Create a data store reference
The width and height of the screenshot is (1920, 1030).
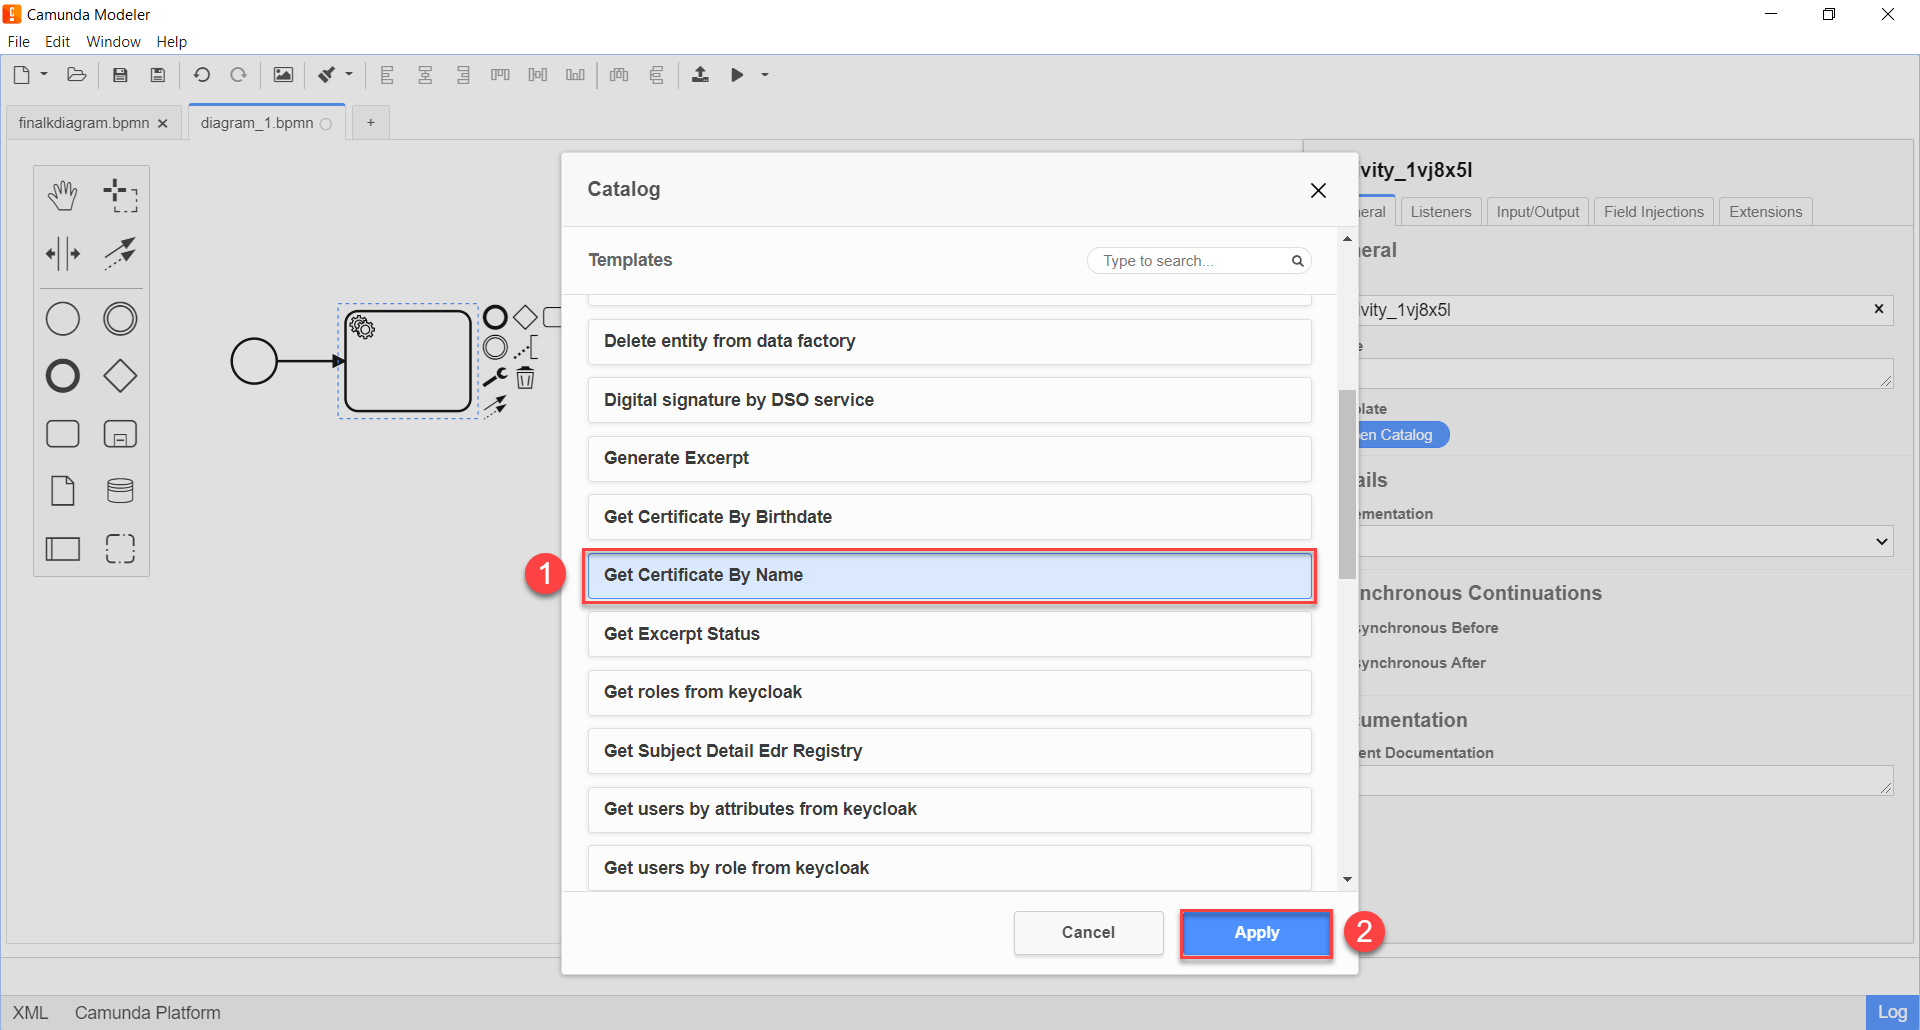tap(120, 491)
